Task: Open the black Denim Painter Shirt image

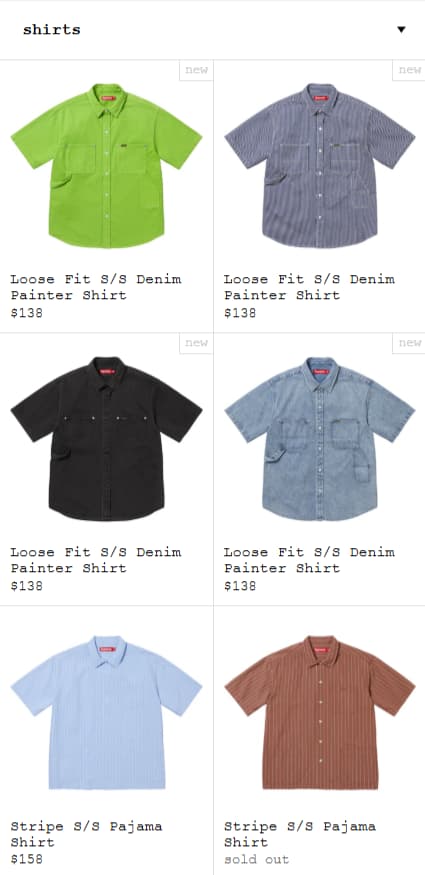Action: pyautogui.click(x=107, y=439)
